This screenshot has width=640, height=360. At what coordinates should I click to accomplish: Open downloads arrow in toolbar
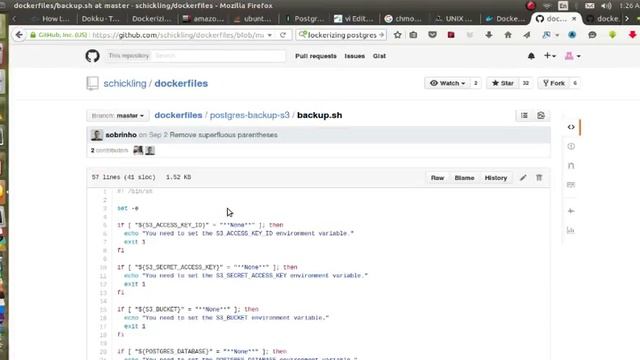click(x=489, y=35)
